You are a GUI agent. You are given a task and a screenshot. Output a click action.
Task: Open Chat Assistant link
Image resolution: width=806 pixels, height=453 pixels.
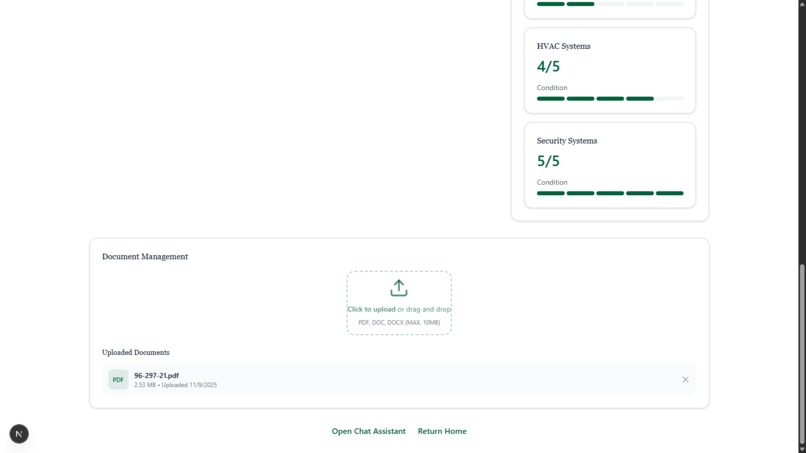369,431
